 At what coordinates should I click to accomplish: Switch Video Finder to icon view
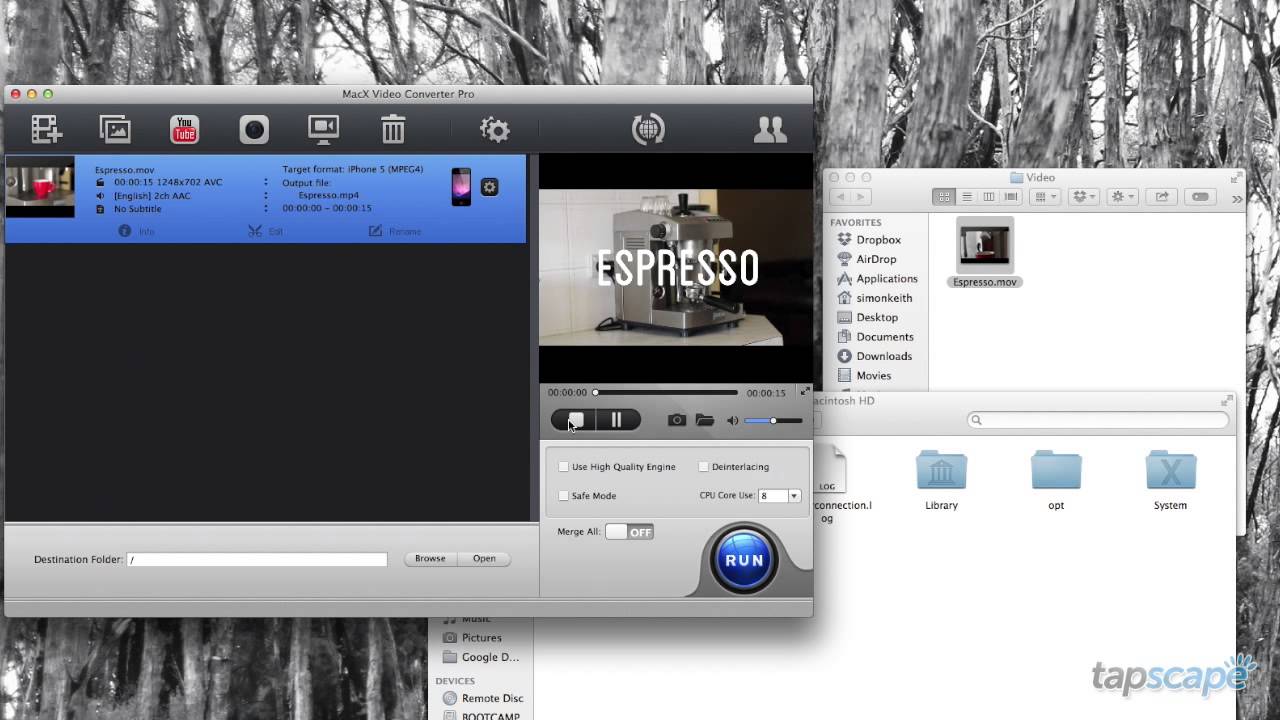click(944, 197)
